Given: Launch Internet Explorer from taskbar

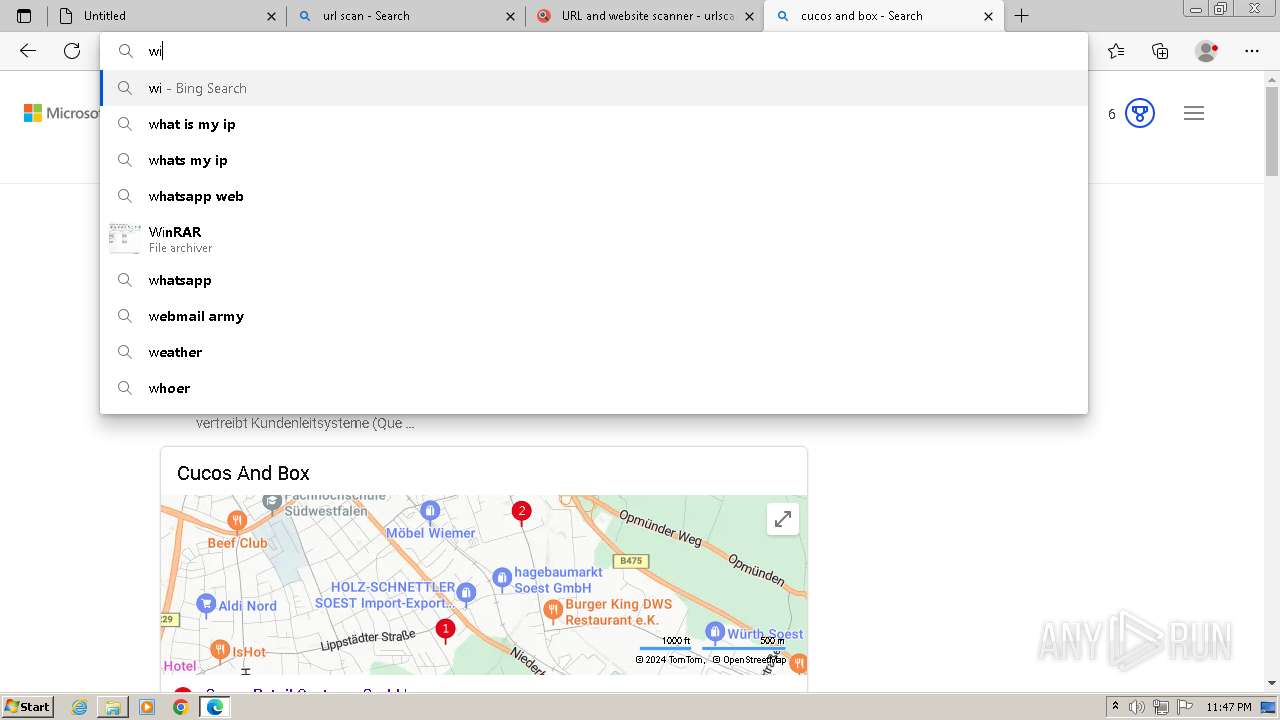Looking at the screenshot, I should [80, 707].
